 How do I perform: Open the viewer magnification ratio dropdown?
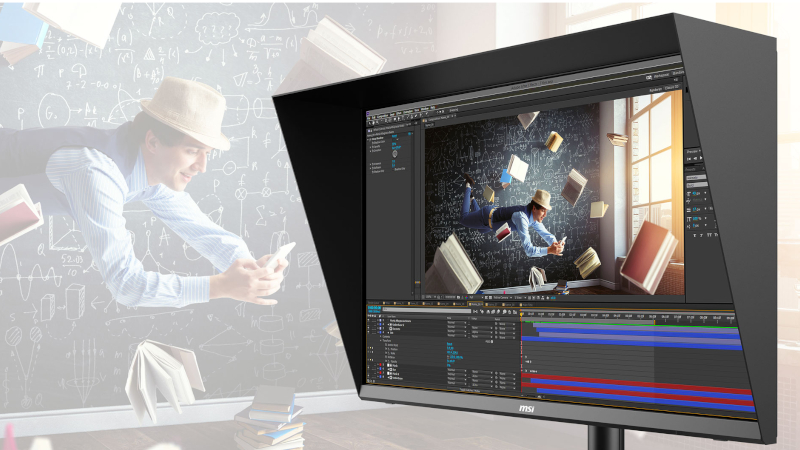[430, 296]
